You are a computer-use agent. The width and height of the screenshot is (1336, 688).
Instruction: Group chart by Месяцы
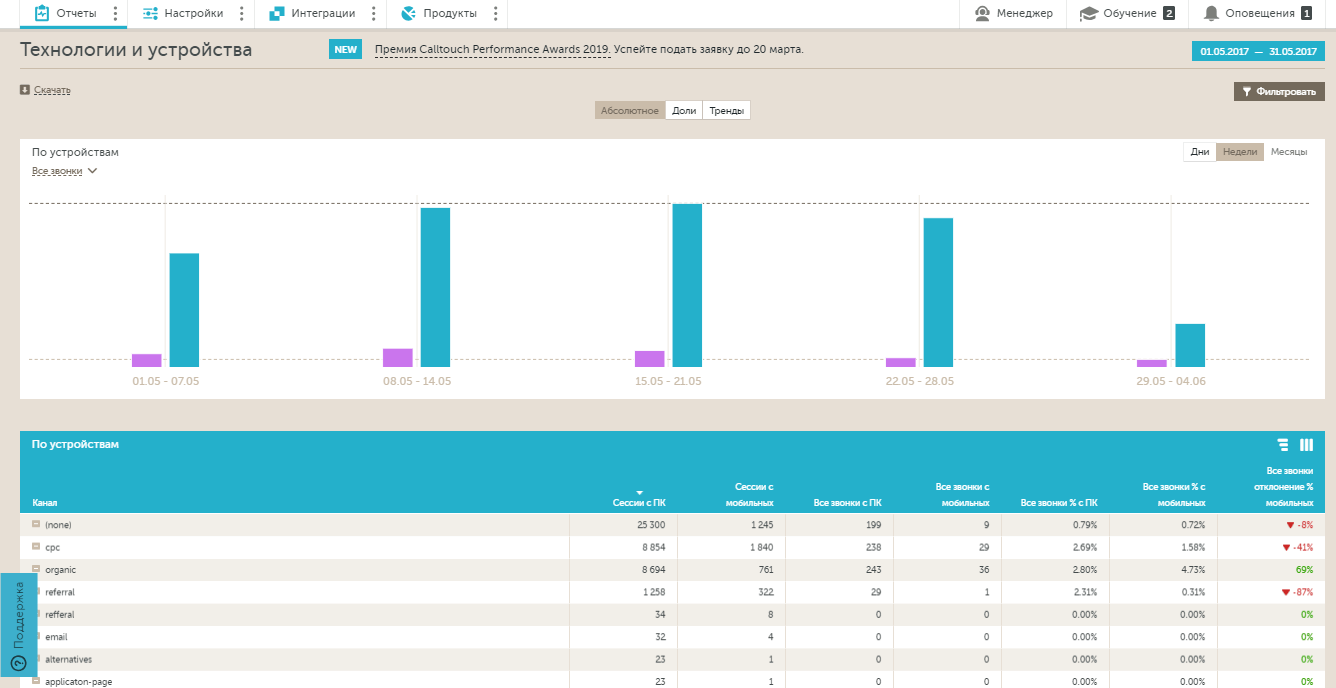point(1288,152)
